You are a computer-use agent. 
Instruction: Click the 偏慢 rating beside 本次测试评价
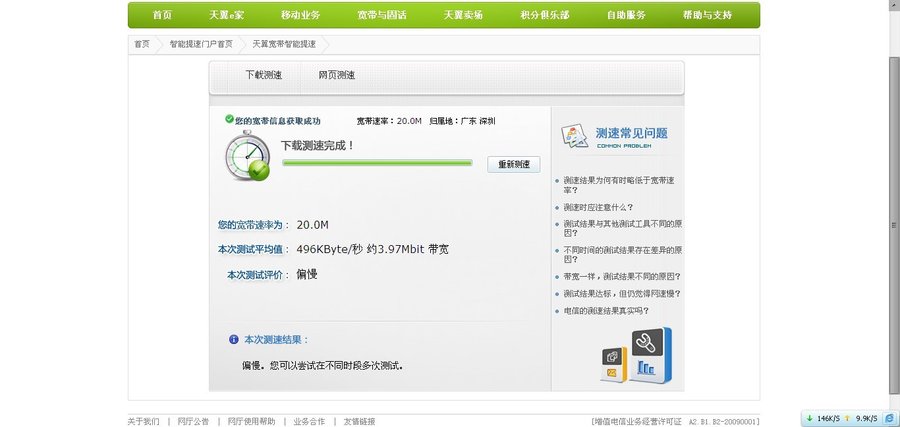307,274
